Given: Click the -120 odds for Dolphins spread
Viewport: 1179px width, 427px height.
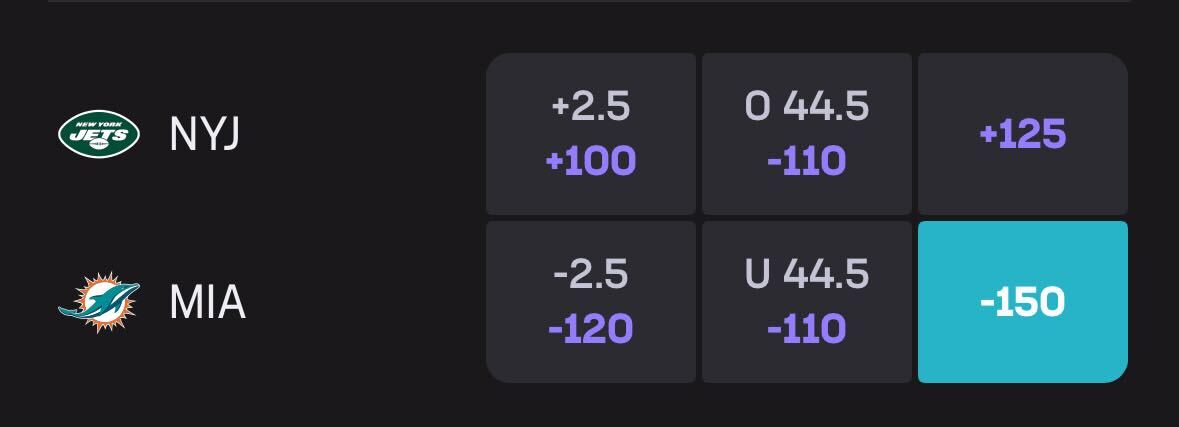Looking at the screenshot, I should 590,328.
